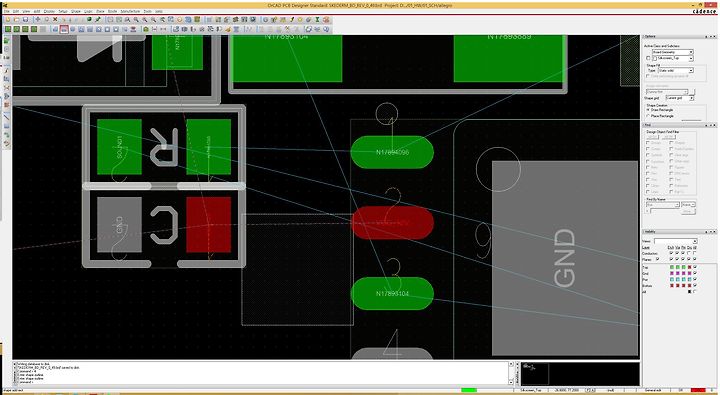Click Pwr layer Pin color swatch

pos(683,280)
